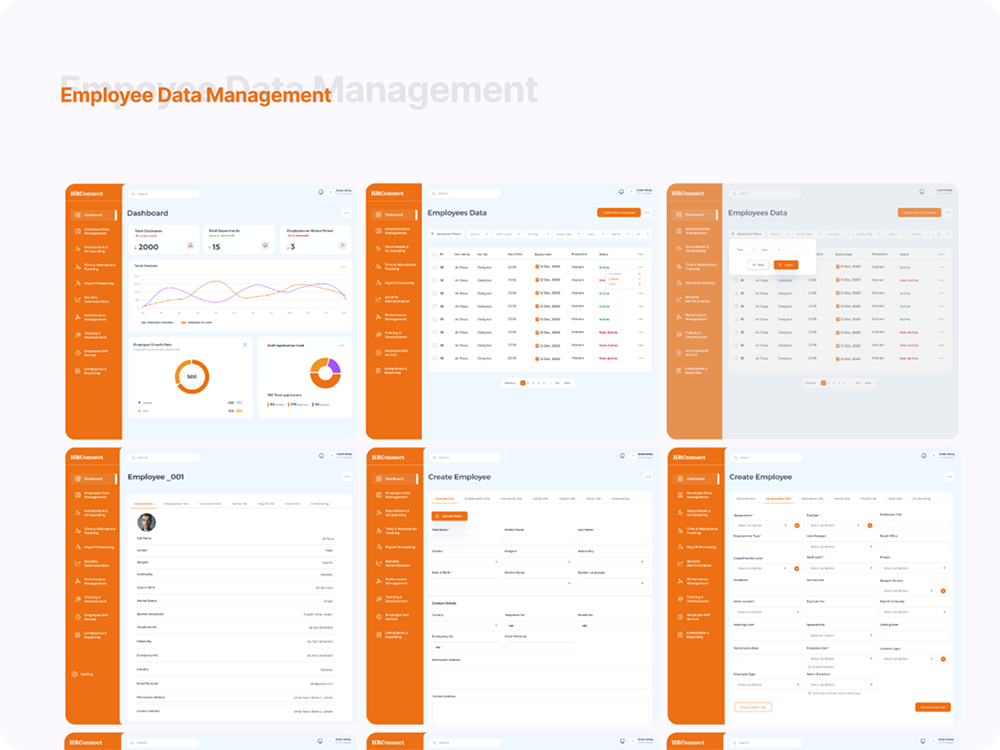This screenshot has width=1000, height=750.
Task: Open the Family Info tab in the Employee_001 screen
Action: 240,504
